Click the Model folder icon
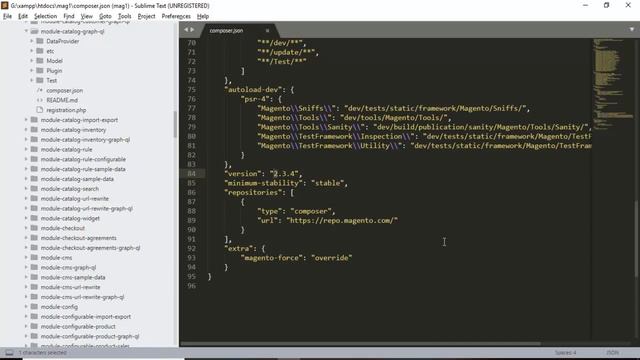 [x=40, y=60]
